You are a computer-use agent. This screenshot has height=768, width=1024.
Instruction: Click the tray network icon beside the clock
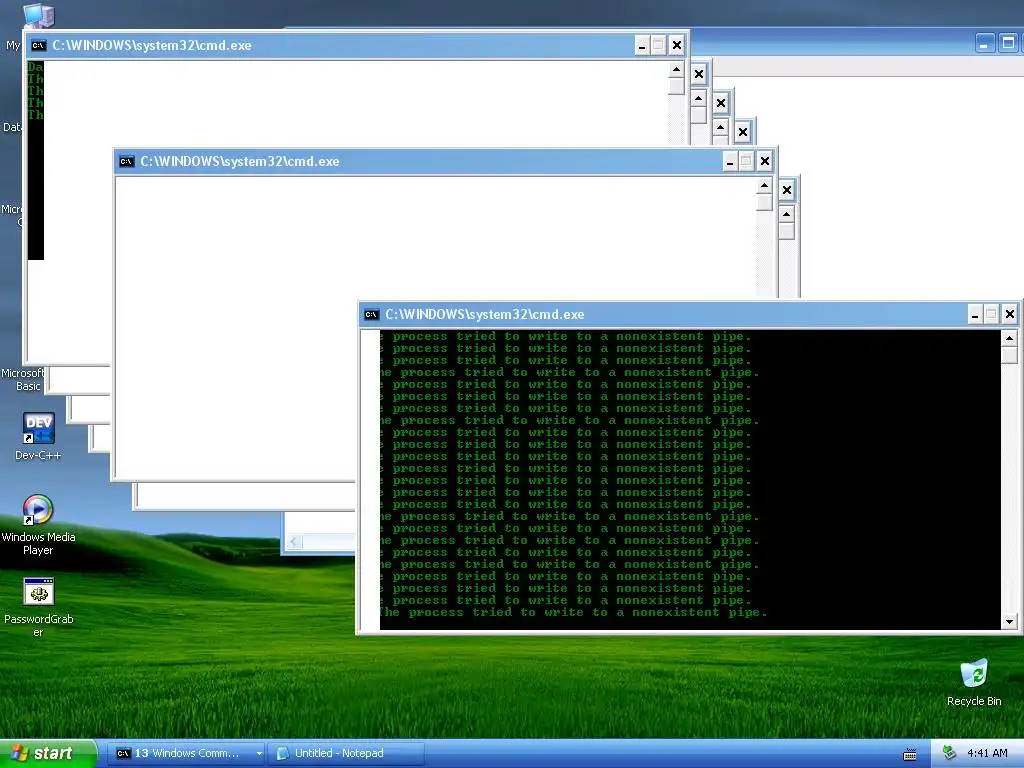[x=949, y=753]
